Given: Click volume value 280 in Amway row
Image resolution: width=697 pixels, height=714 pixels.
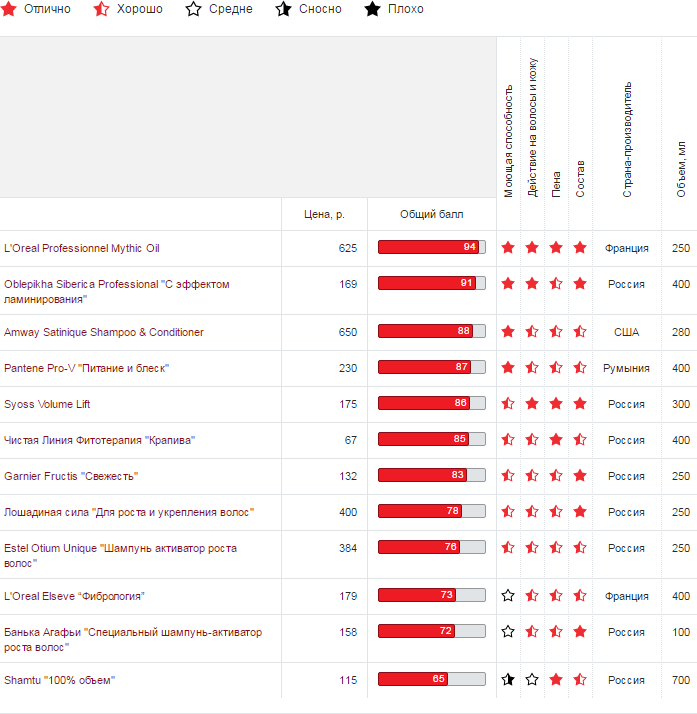Looking at the screenshot, I should (x=681, y=332).
